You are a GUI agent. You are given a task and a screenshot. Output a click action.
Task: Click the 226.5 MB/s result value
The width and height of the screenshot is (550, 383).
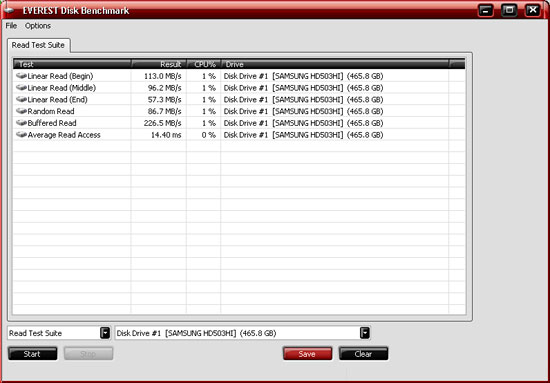[163, 123]
